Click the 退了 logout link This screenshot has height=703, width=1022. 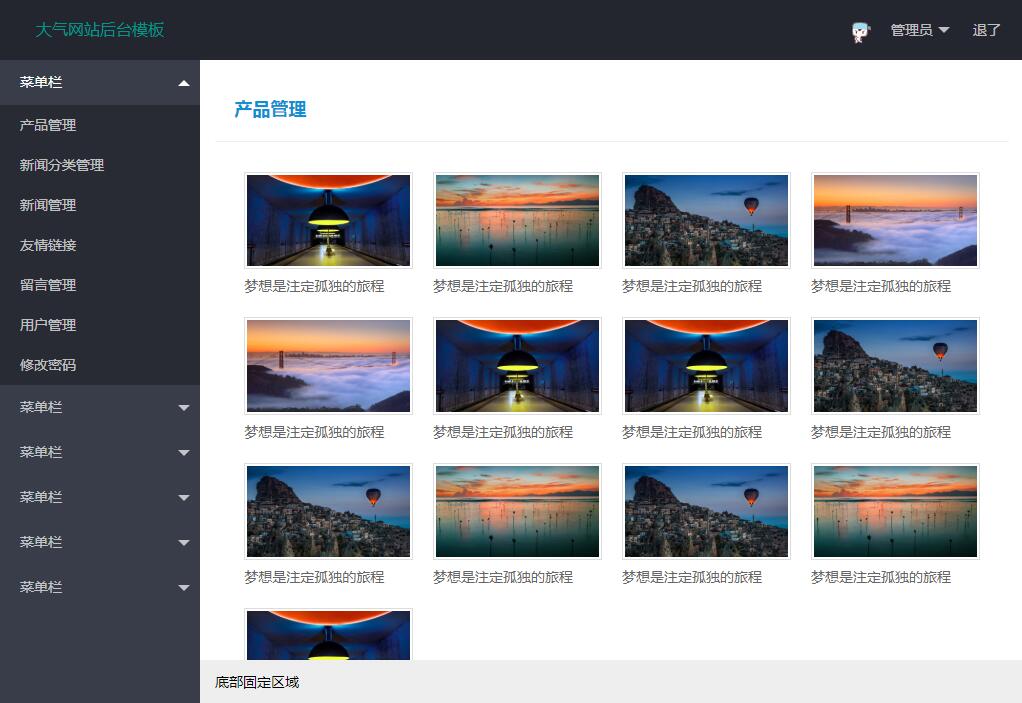pyautogui.click(x=986, y=30)
